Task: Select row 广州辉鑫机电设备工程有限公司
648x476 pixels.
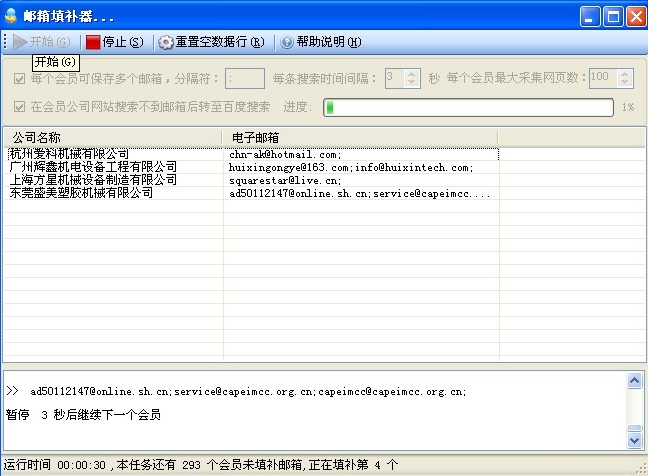Action: 93,167
